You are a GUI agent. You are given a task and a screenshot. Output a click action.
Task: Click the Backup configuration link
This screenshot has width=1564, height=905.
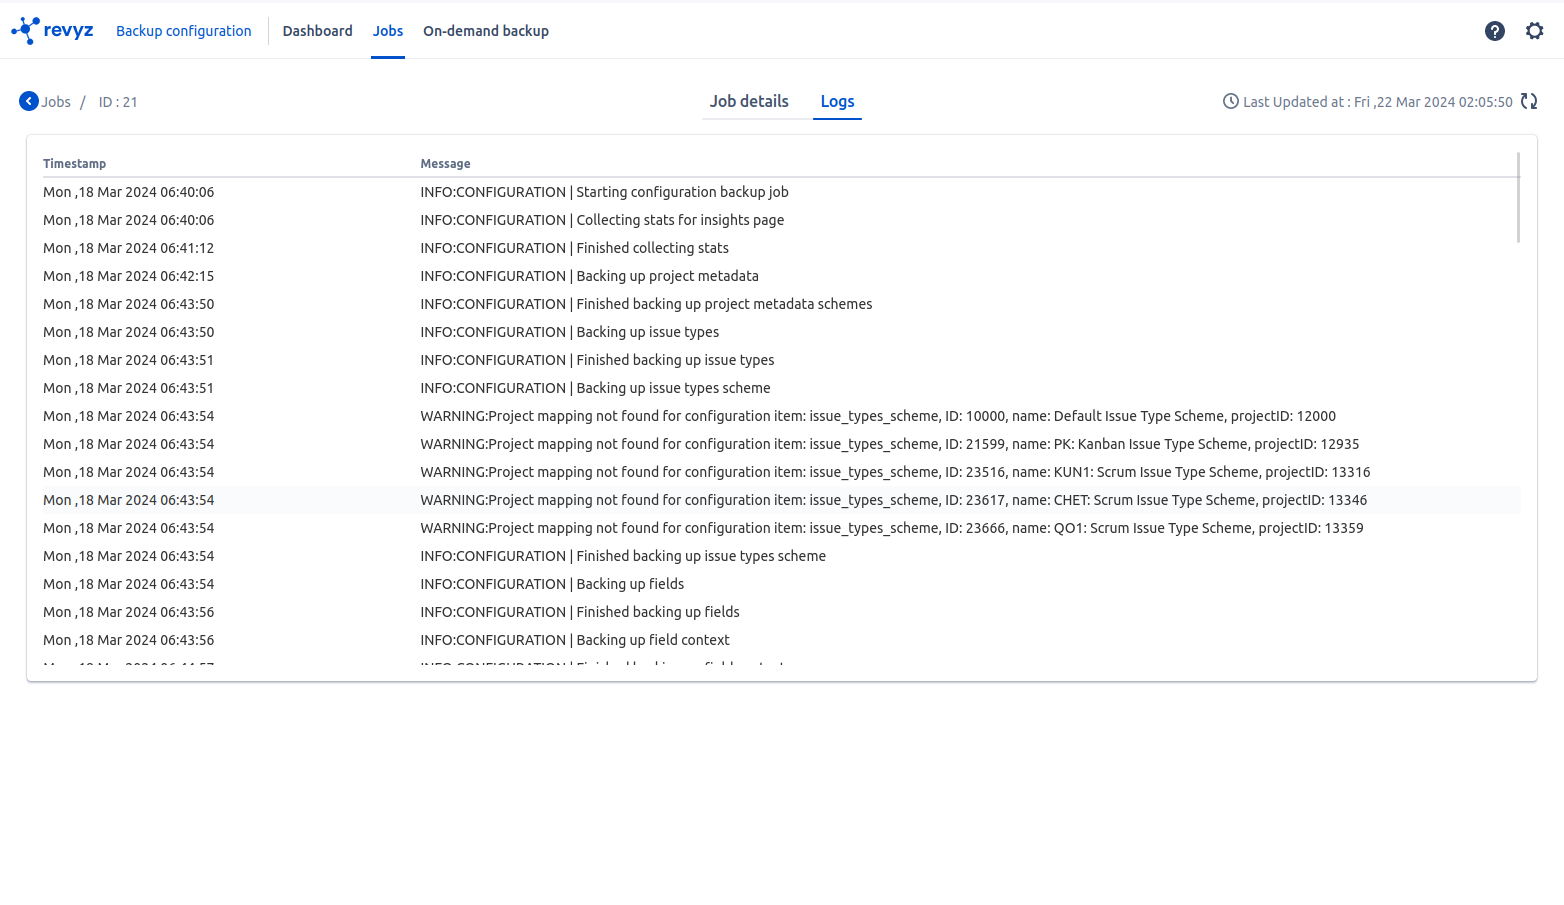(184, 31)
